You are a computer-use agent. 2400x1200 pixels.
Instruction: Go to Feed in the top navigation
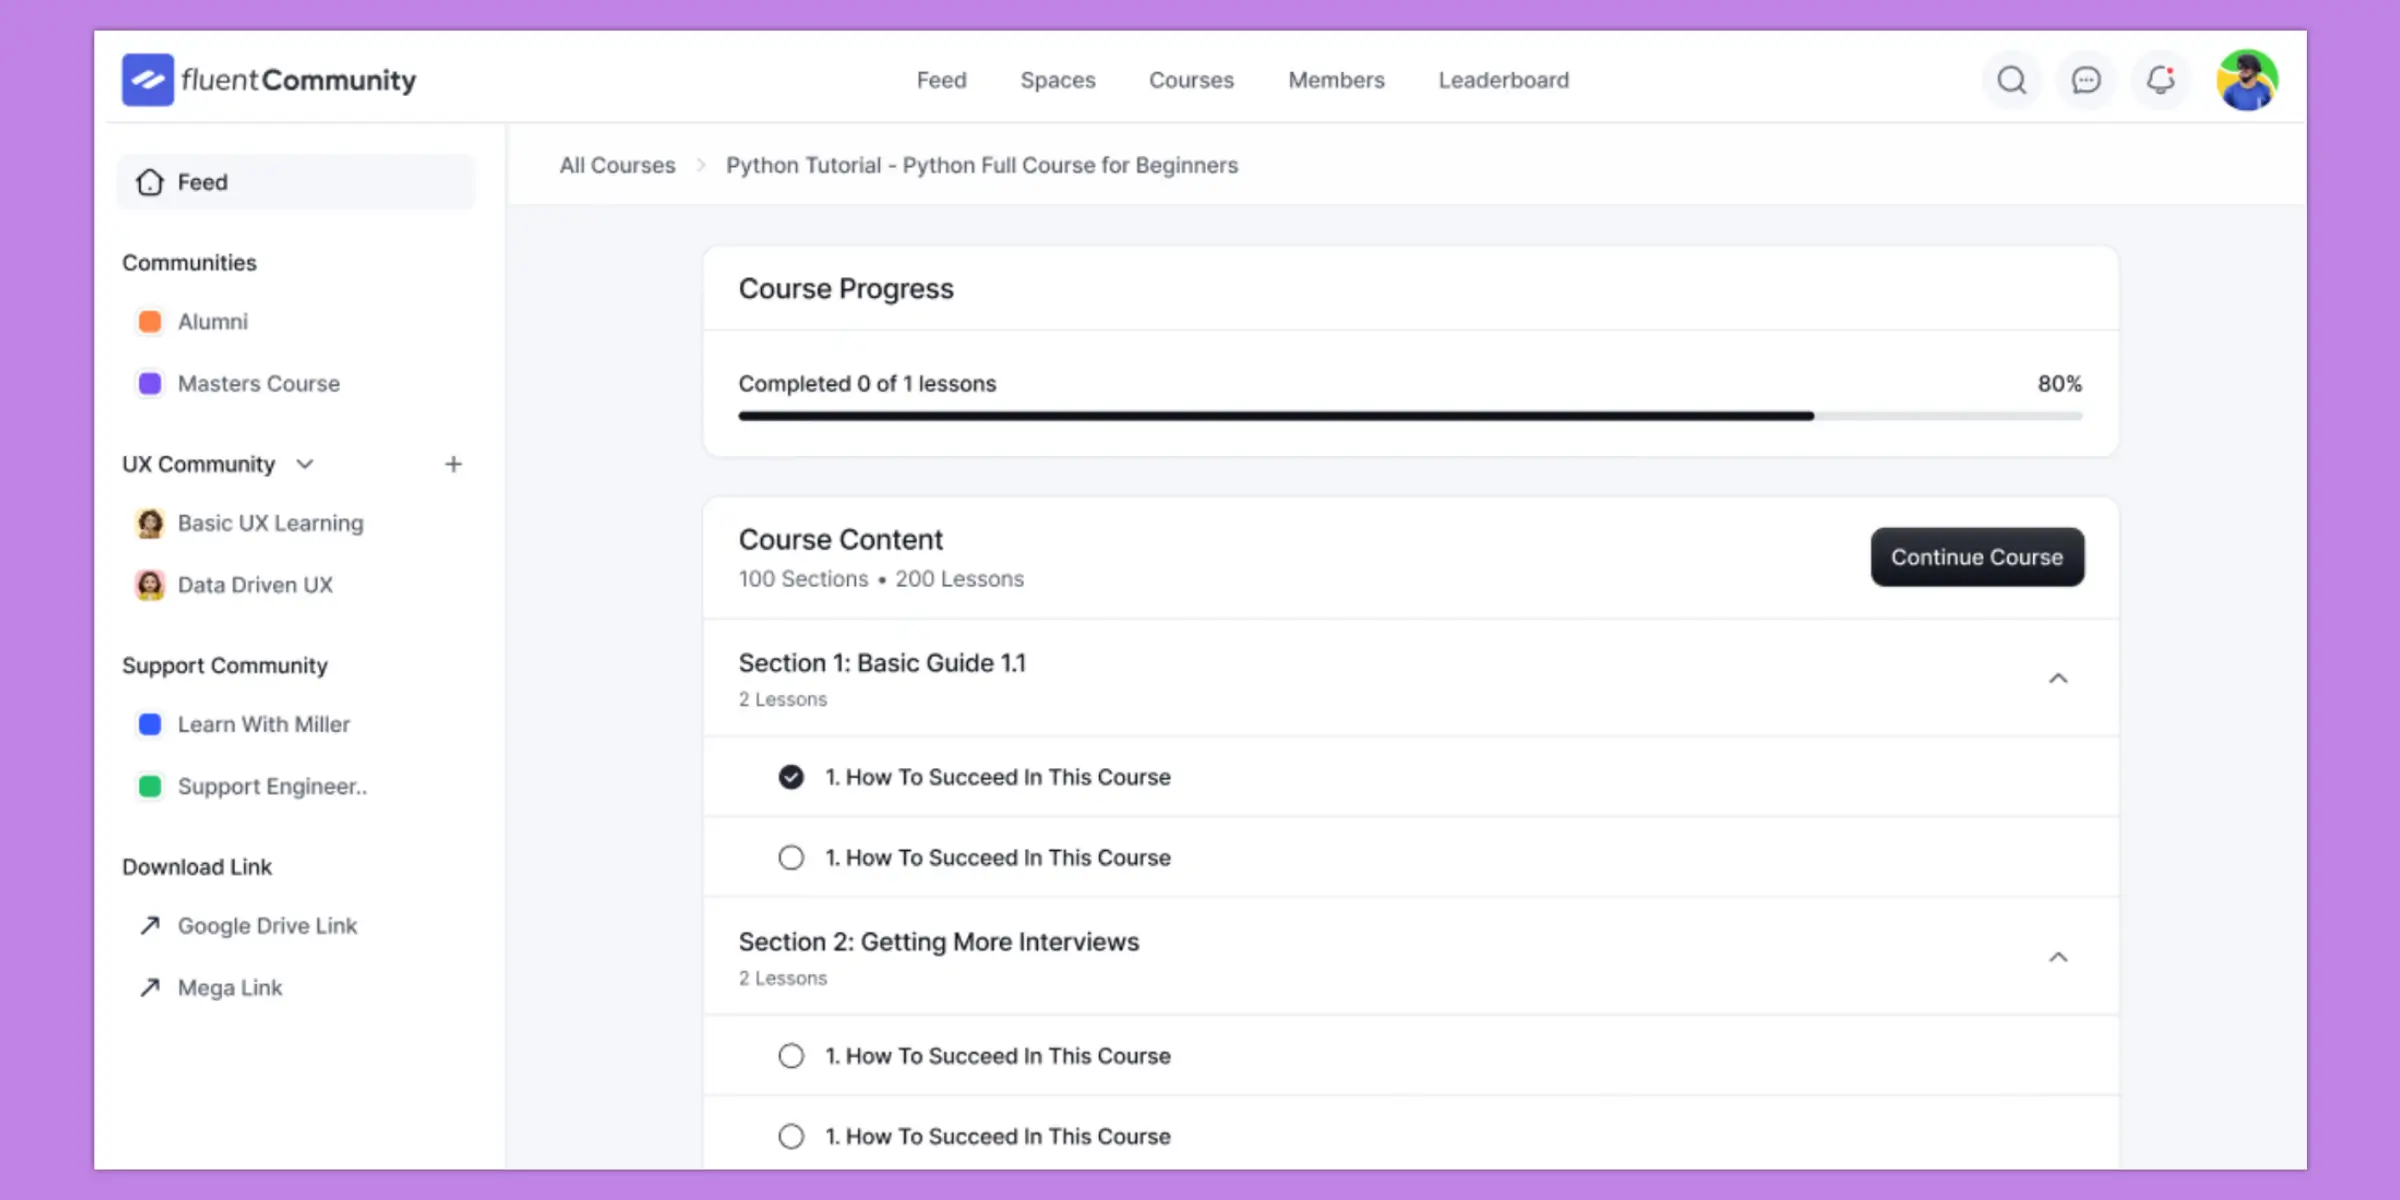coord(942,80)
